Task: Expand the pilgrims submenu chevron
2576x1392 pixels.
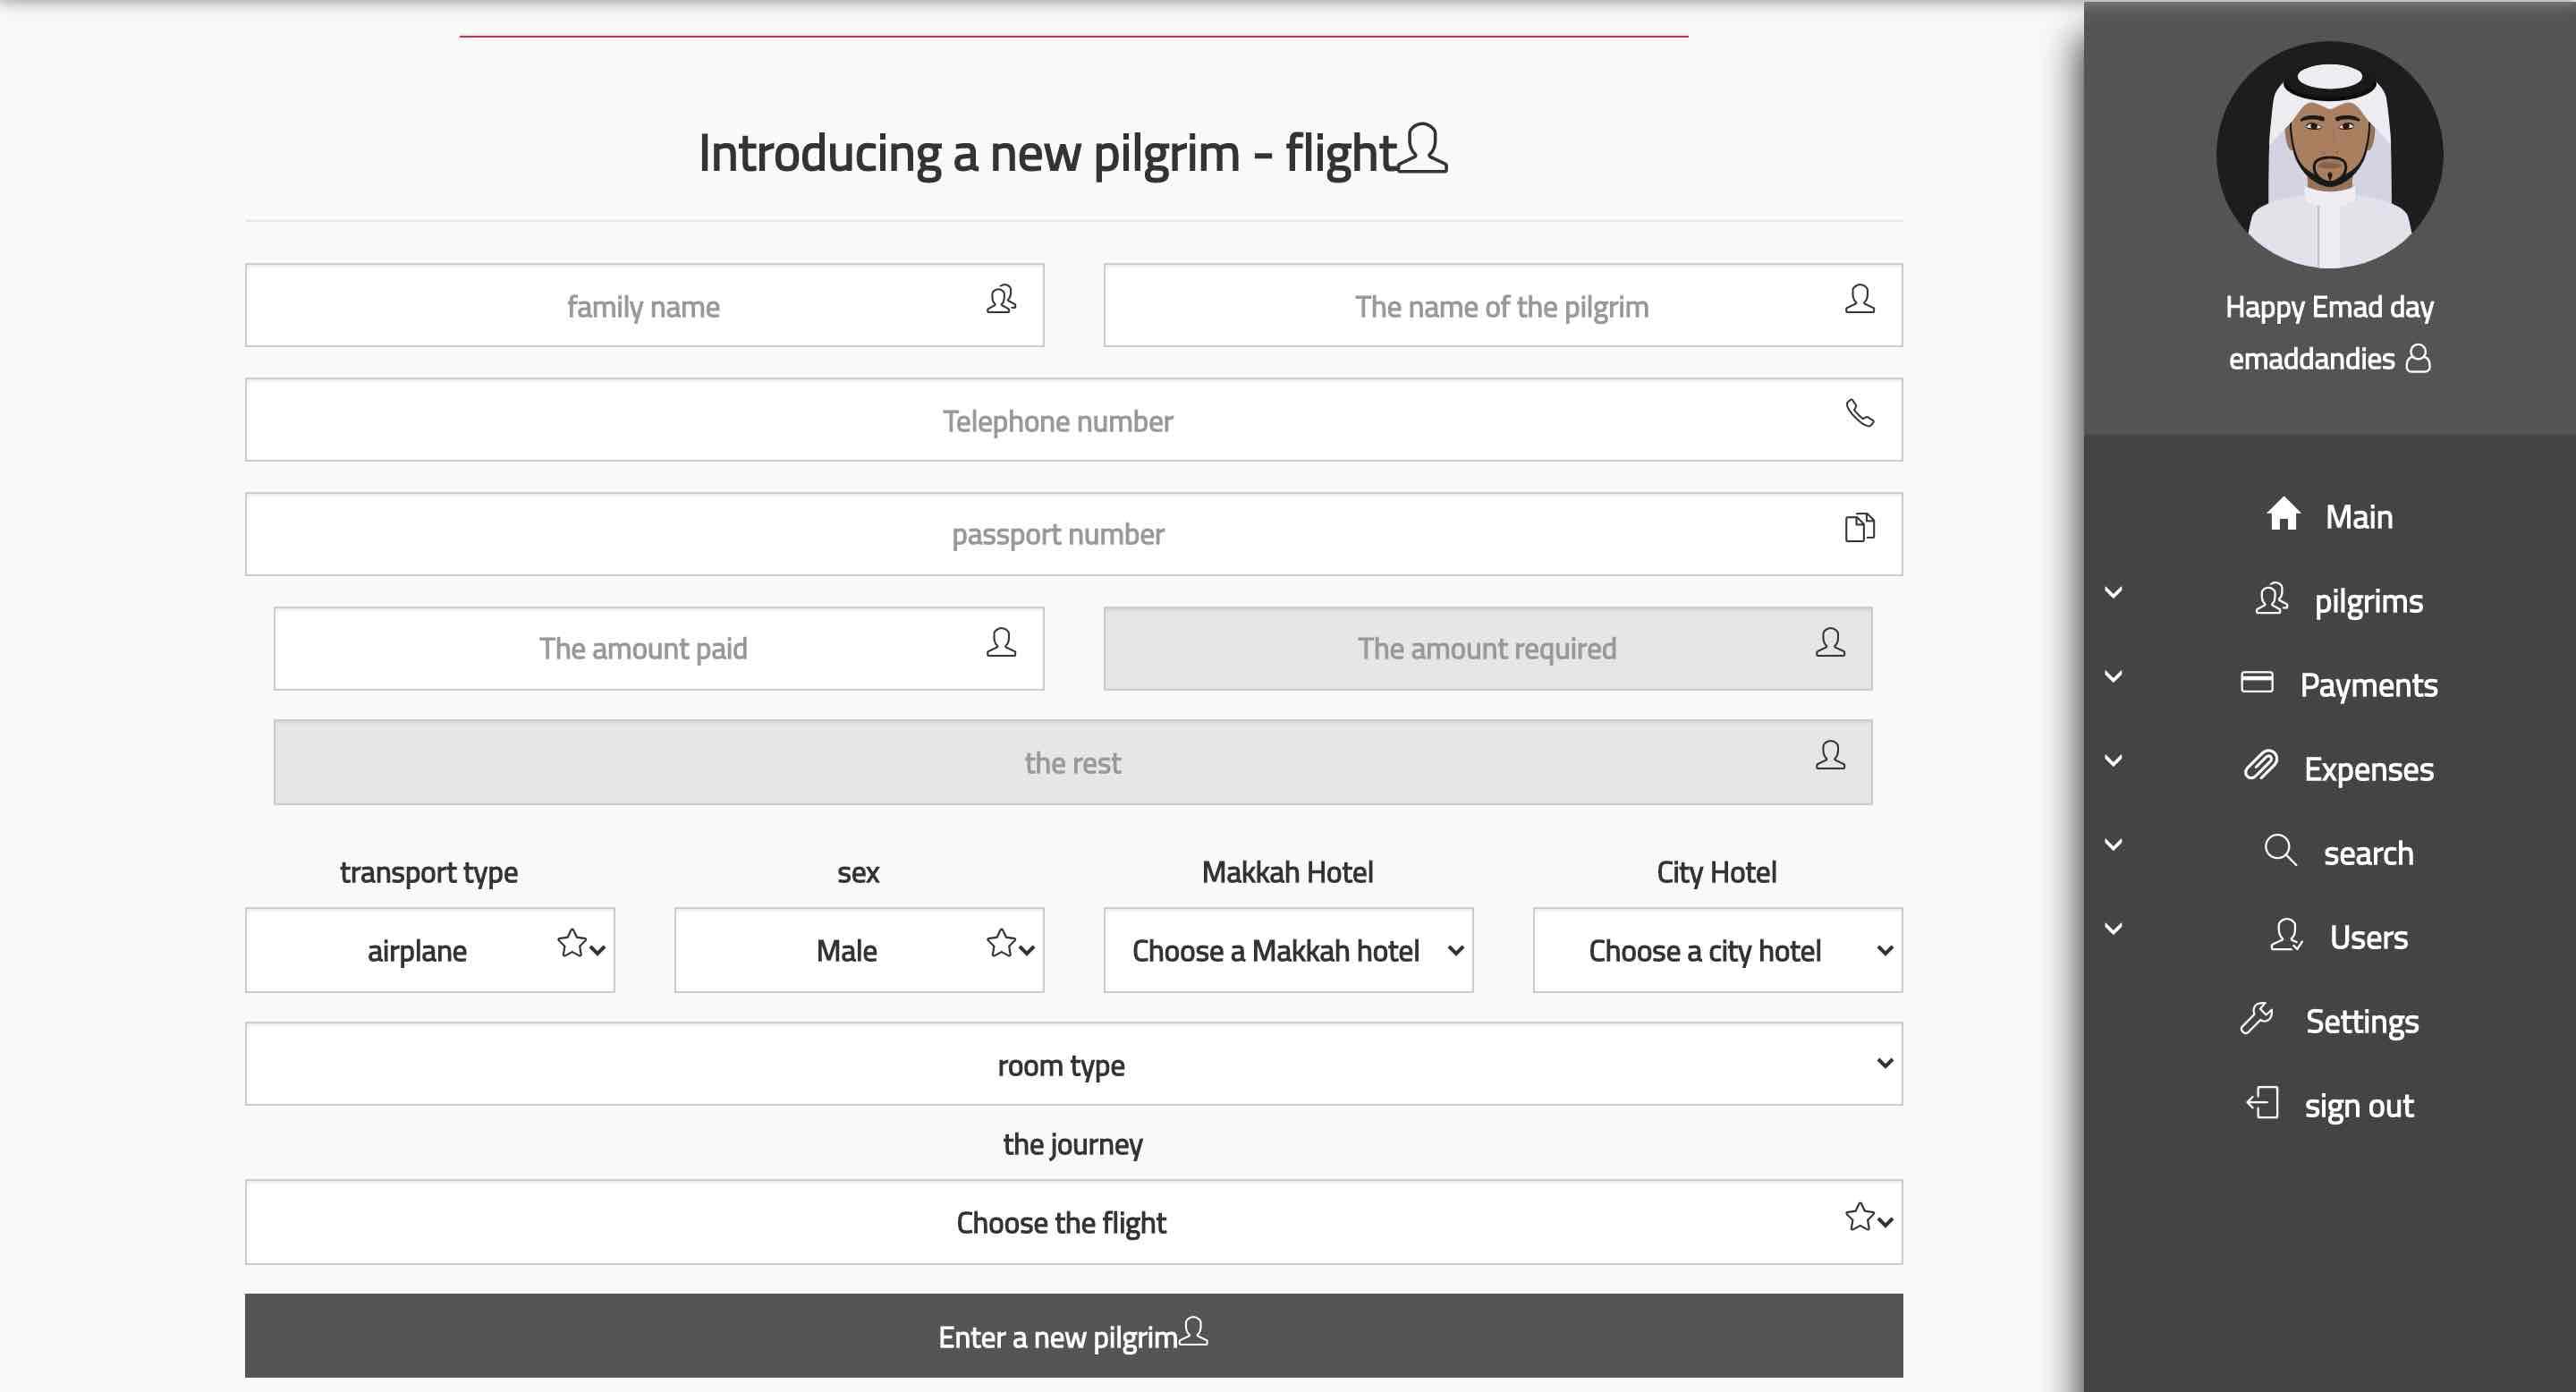Action: tap(2113, 593)
